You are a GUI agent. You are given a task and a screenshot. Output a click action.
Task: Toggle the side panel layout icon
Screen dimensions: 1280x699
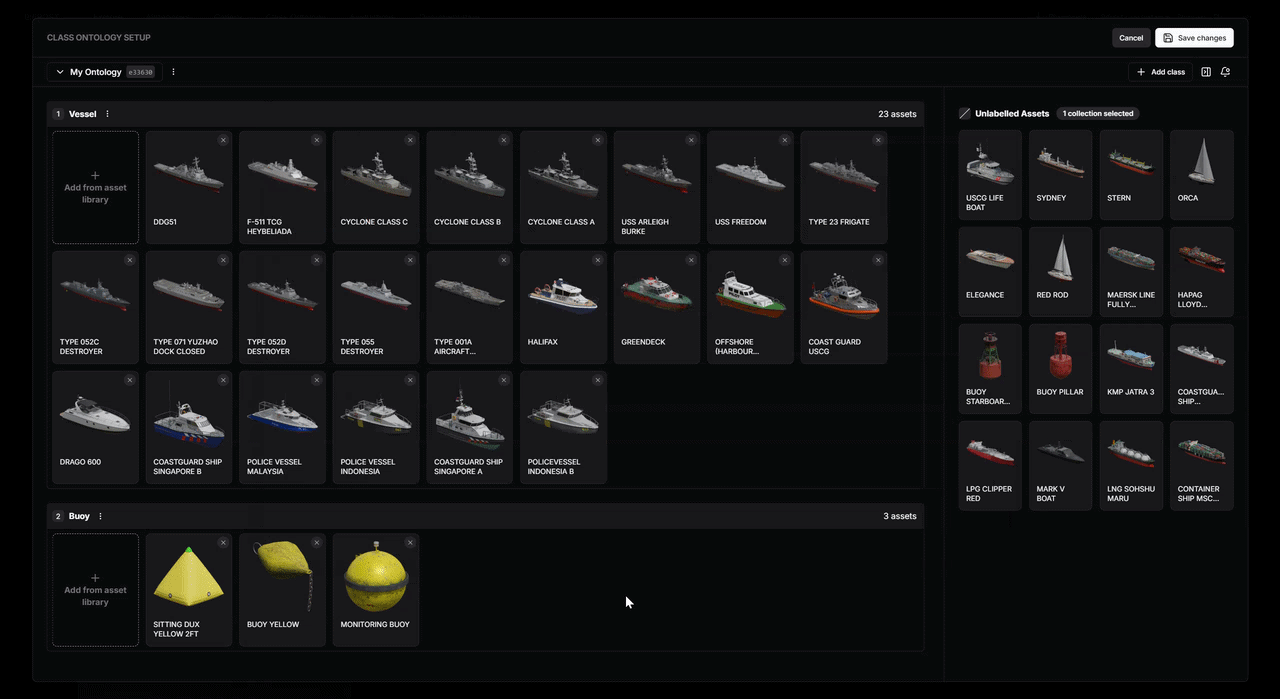point(1206,72)
